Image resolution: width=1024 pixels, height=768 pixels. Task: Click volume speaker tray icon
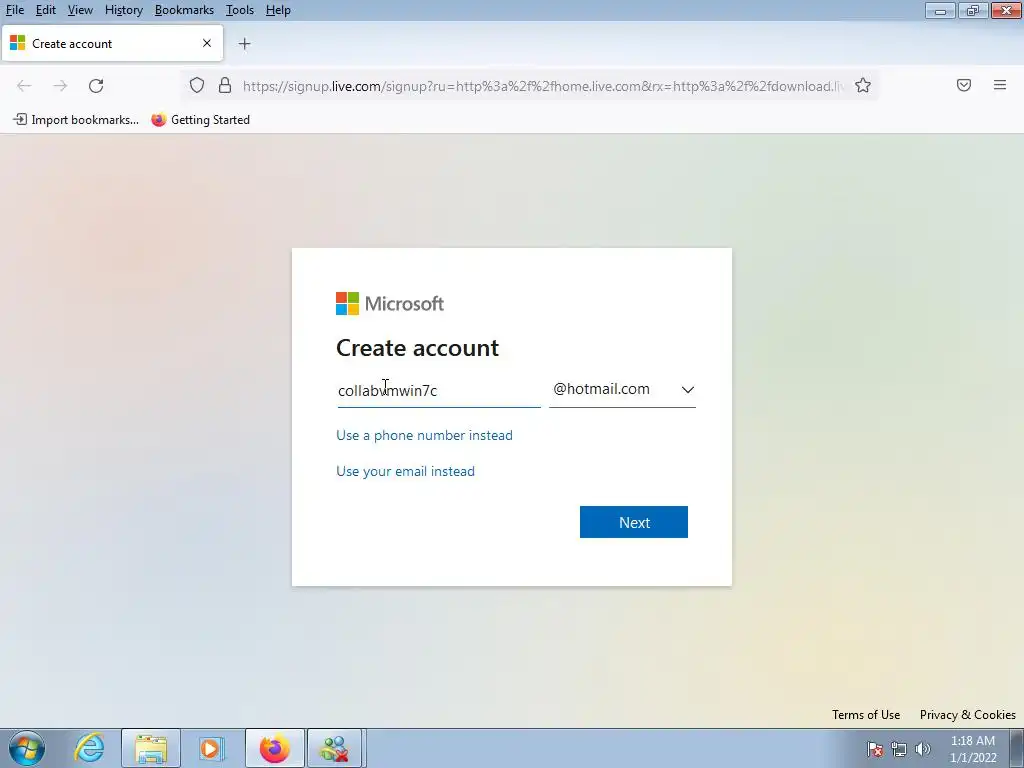point(922,749)
